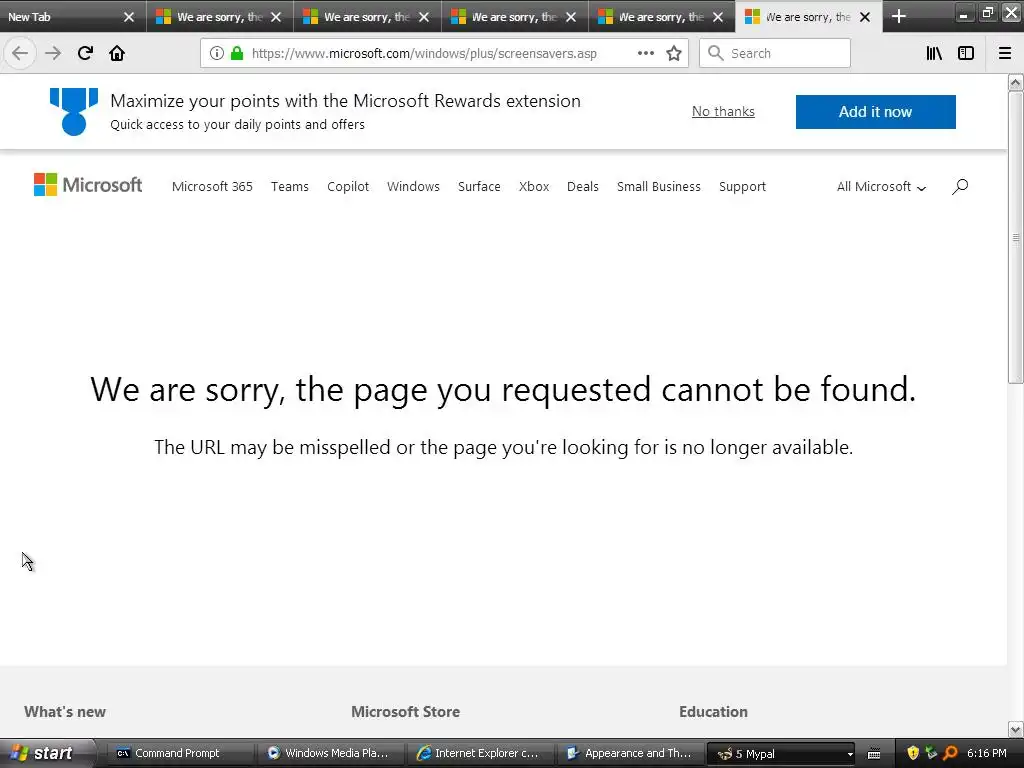The image size is (1024, 768).
Task: Open Deals in the site navigation
Action: point(583,187)
